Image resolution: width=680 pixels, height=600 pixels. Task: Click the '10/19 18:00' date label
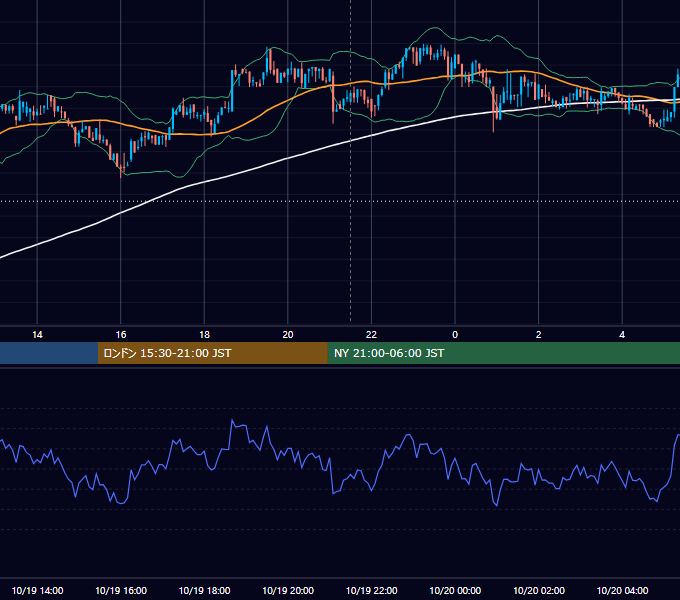pos(204,590)
